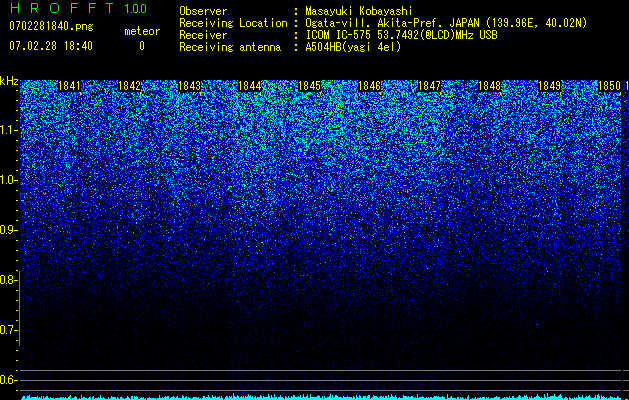
Task: Click the 1842 time marker
Action: (130, 86)
